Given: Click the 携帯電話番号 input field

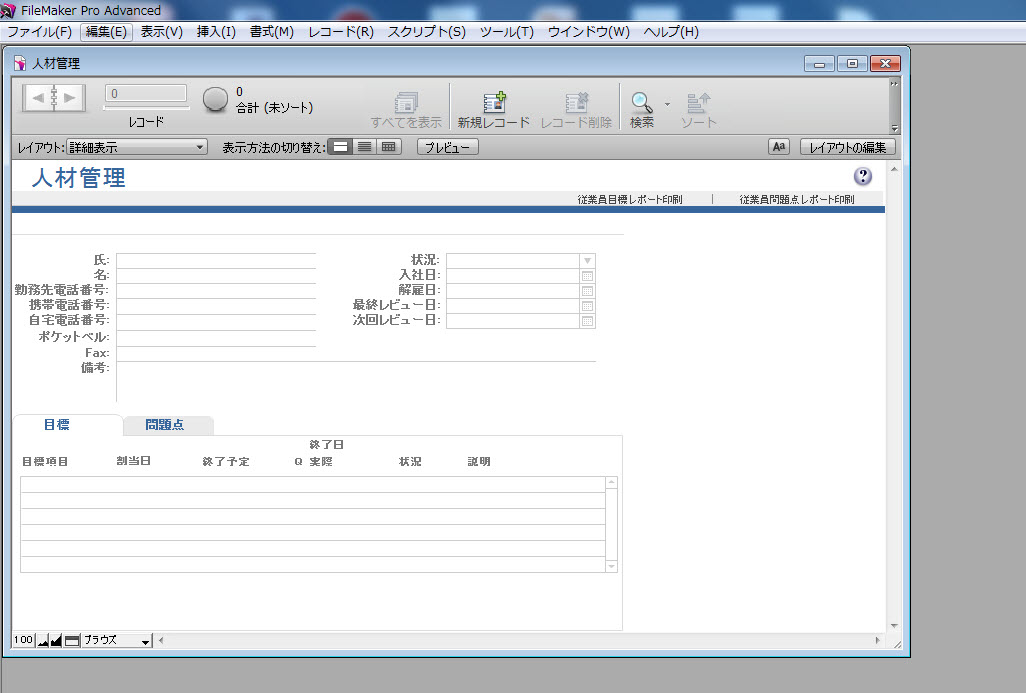Looking at the screenshot, I should click(216, 306).
